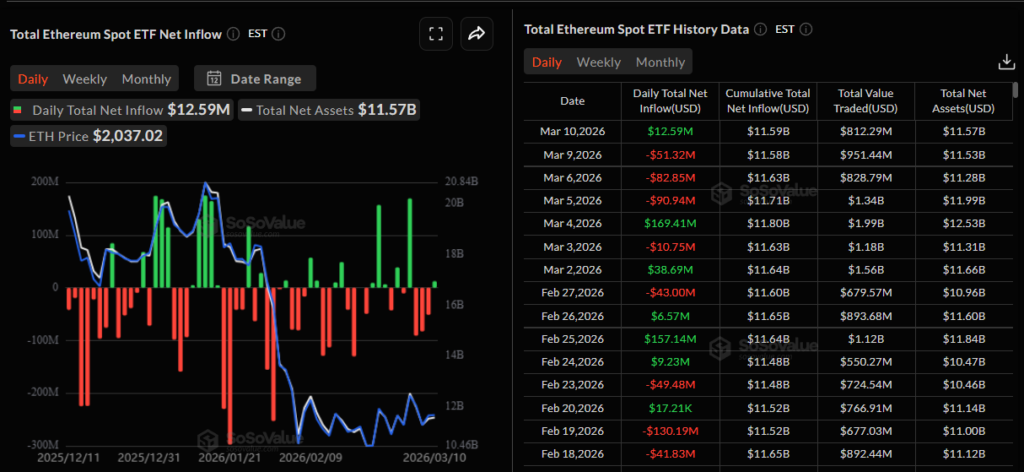Click the Daily Total Net Inflow column header

coord(670,100)
